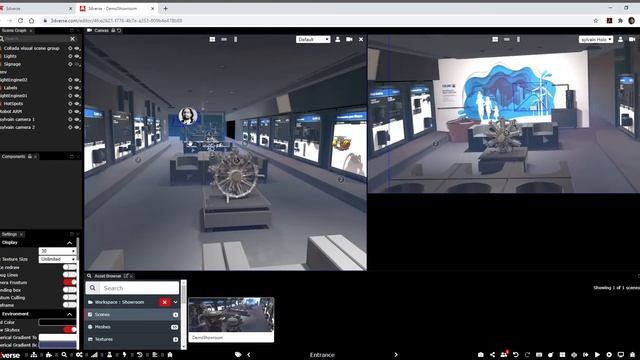Open the users icon with notification badge
Screen dimensions: 640x360
(x=504, y=354)
